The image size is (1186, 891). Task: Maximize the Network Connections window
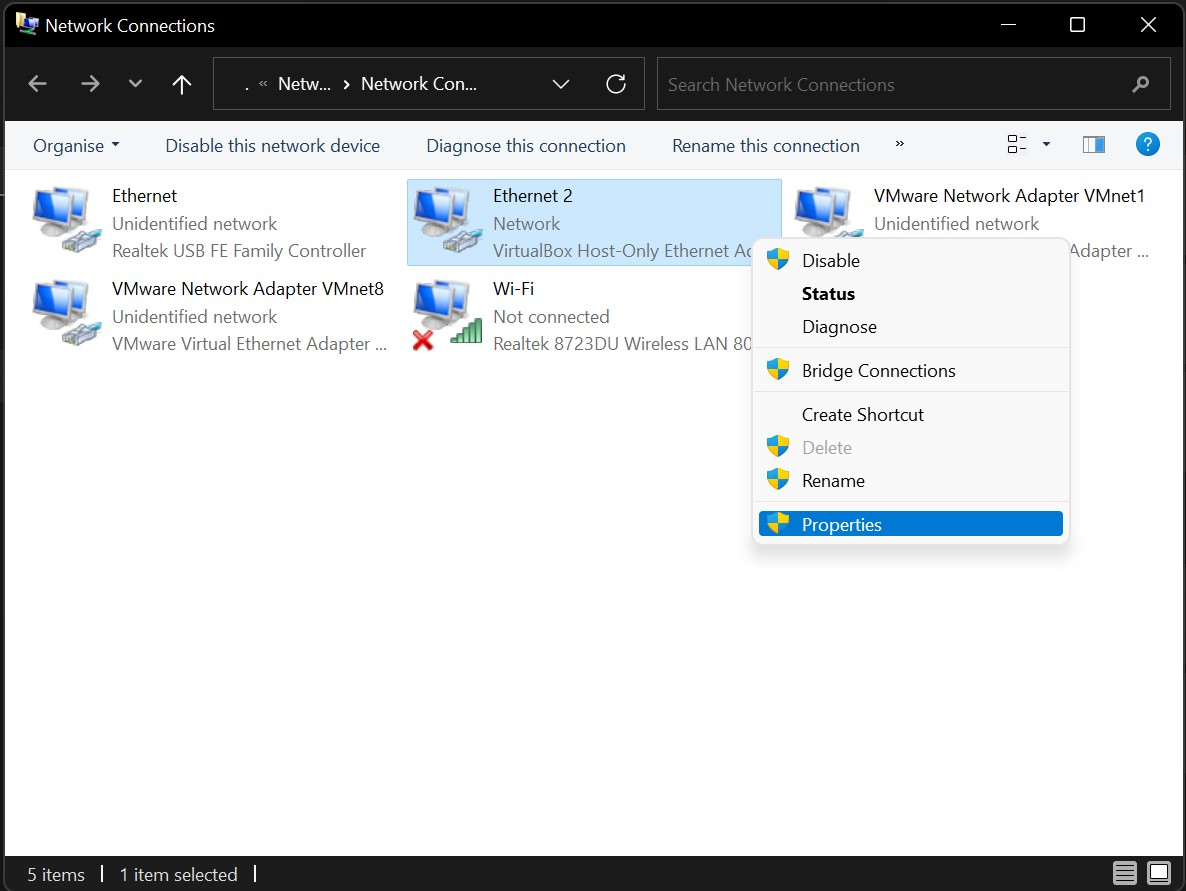[x=1077, y=25]
